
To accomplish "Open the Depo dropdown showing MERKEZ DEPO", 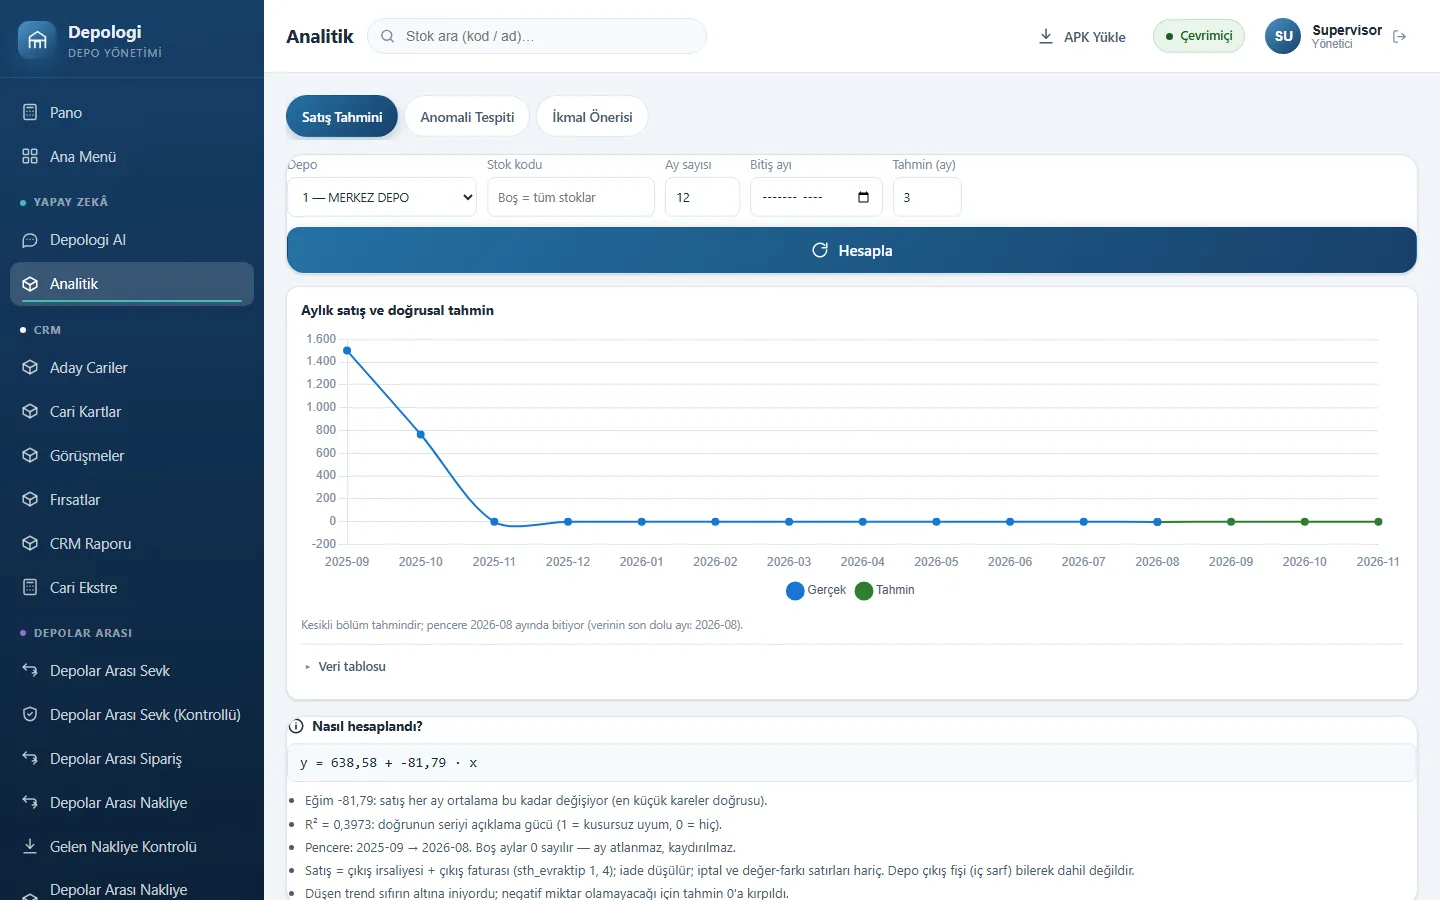I will [x=382, y=197].
